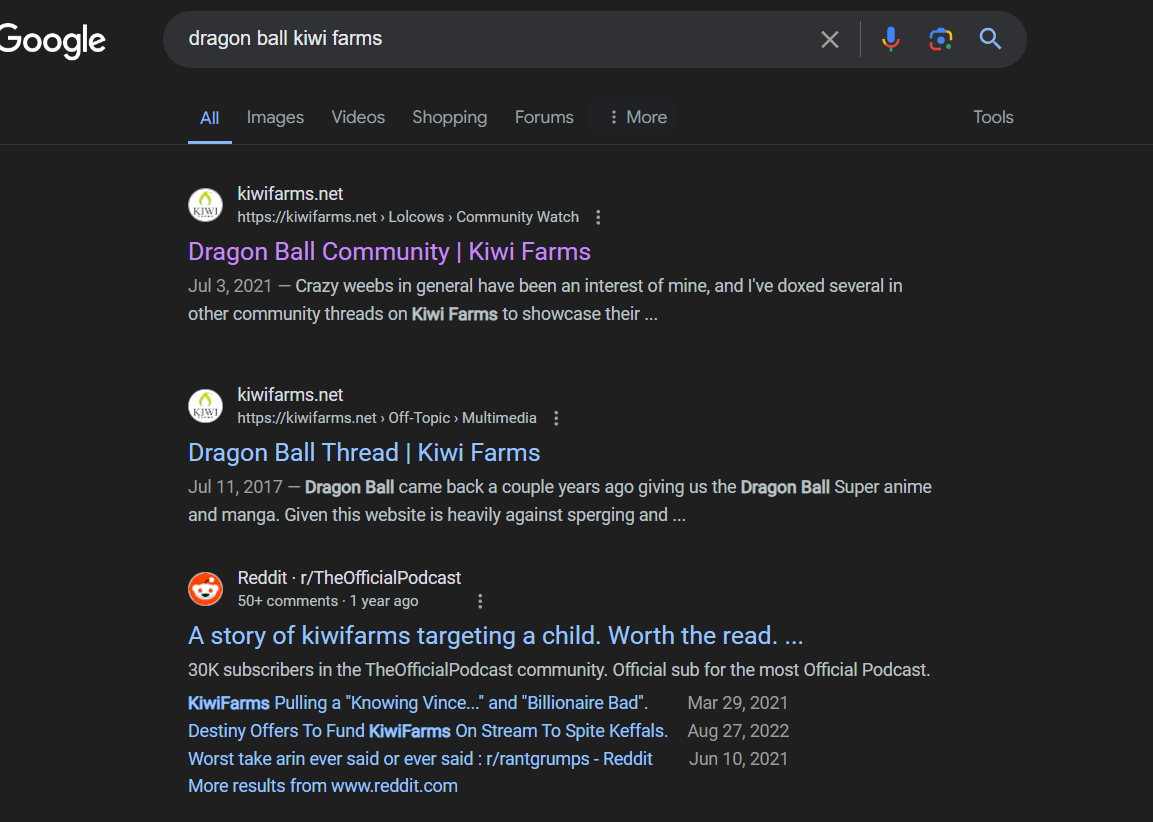Open 'A story of kiwifarms targeting a child' link
The width and height of the screenshot is (1153, 822).
point(496,635)
